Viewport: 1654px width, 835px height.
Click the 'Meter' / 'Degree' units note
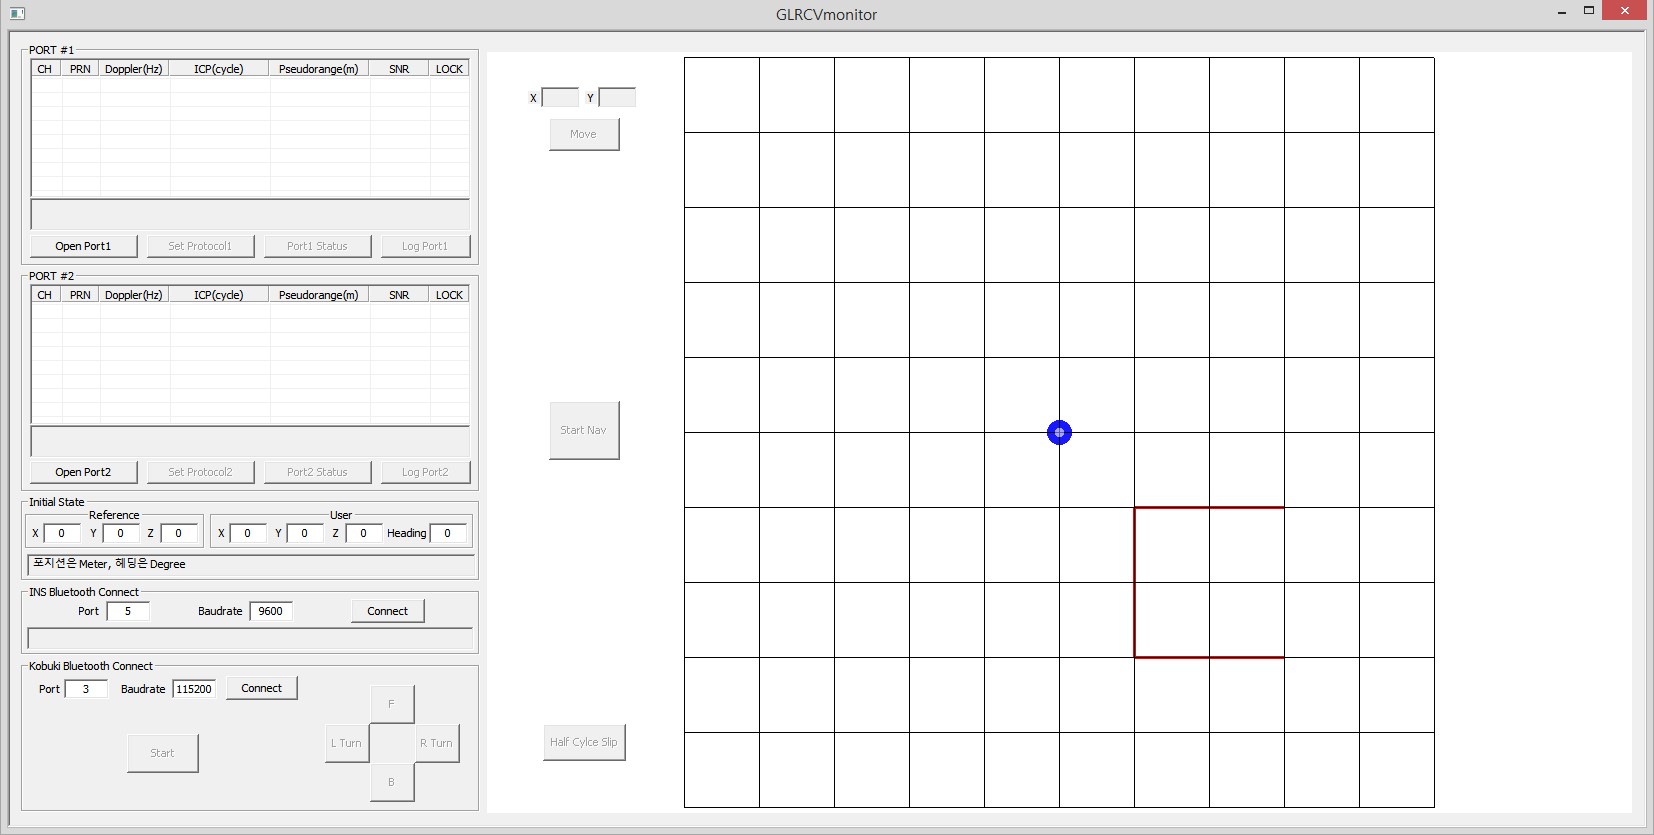click(250, 564)
